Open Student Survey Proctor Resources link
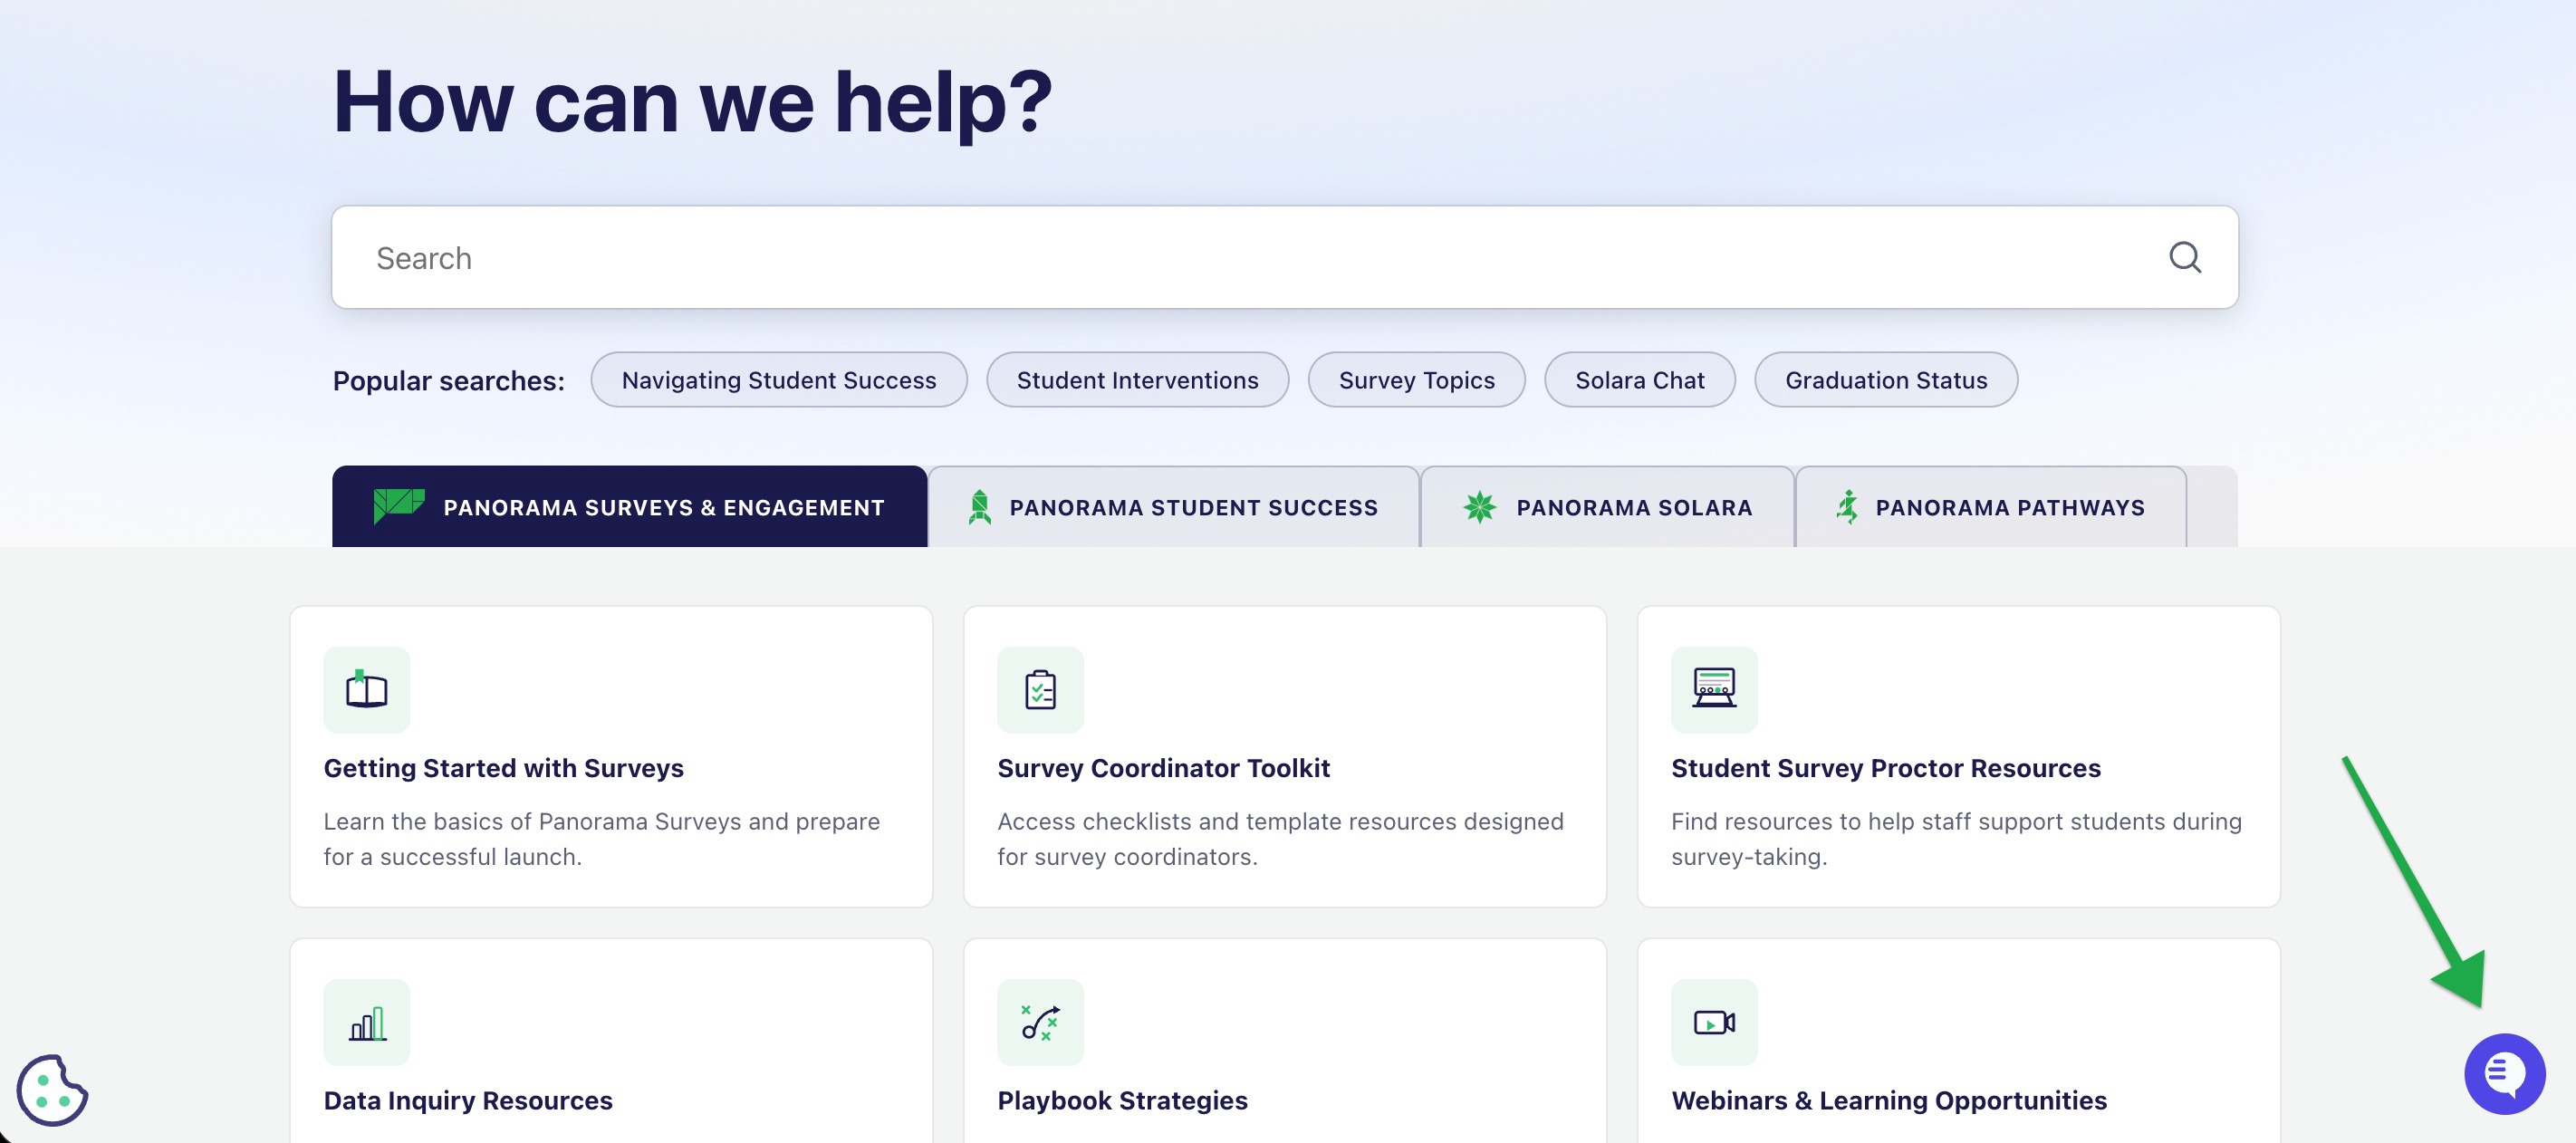The height and width of the screenshot is (1143, 2576). pos(1885,768)
